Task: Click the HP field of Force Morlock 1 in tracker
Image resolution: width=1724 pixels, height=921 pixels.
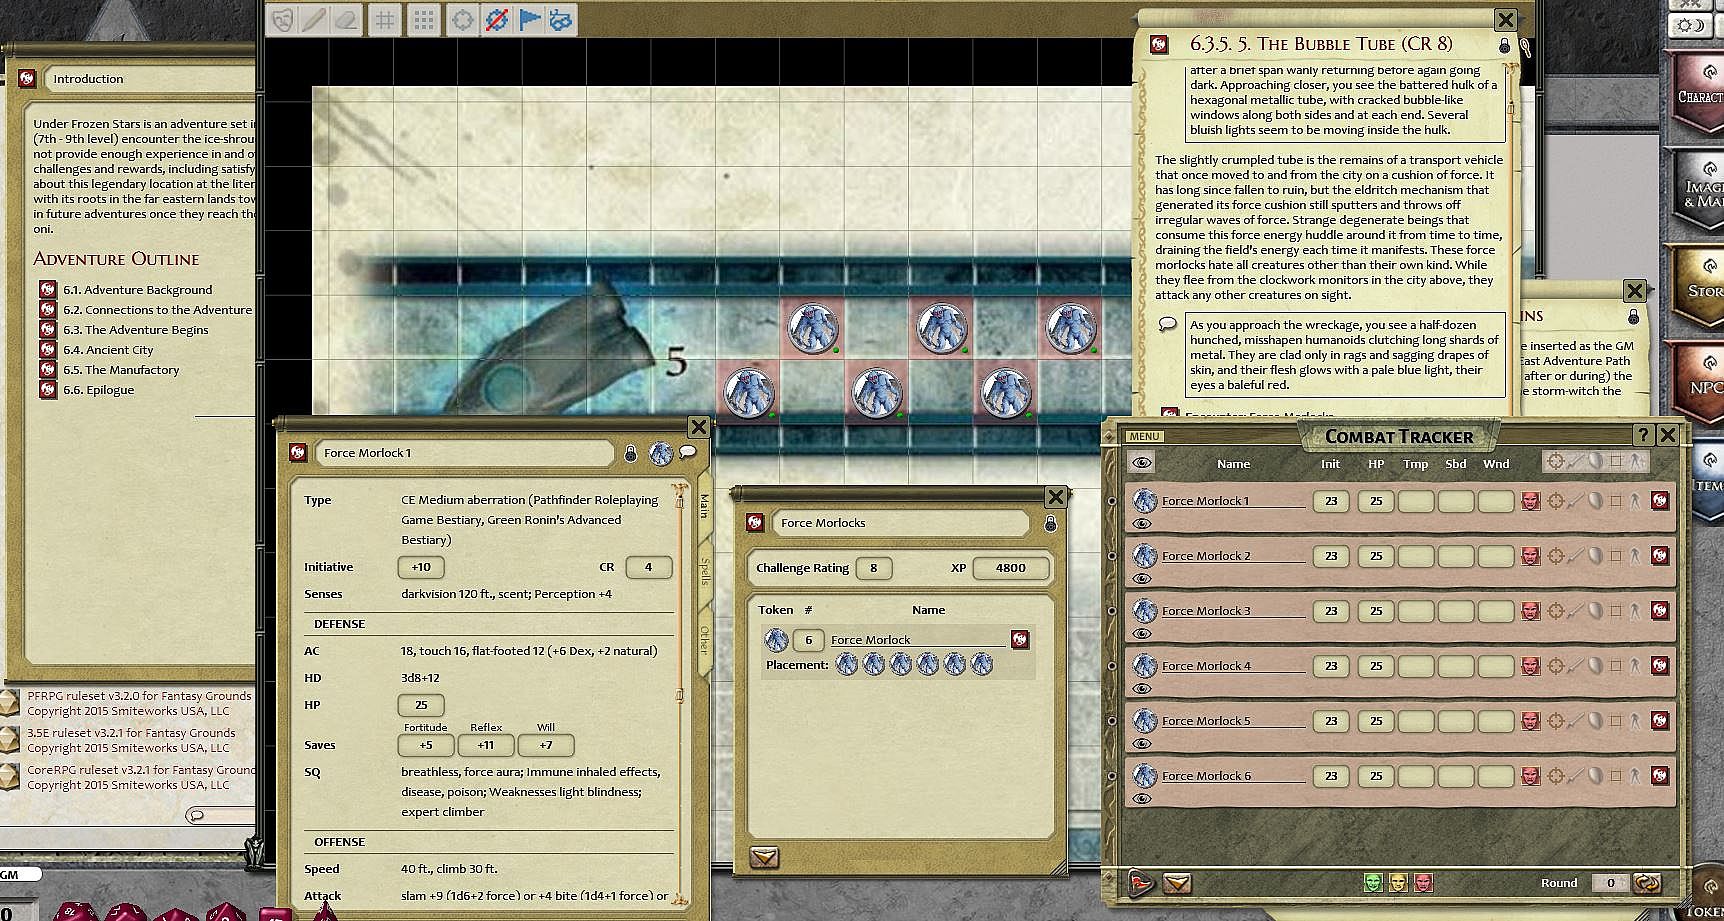Action: pyautogui.click(x=1376, y=501)
